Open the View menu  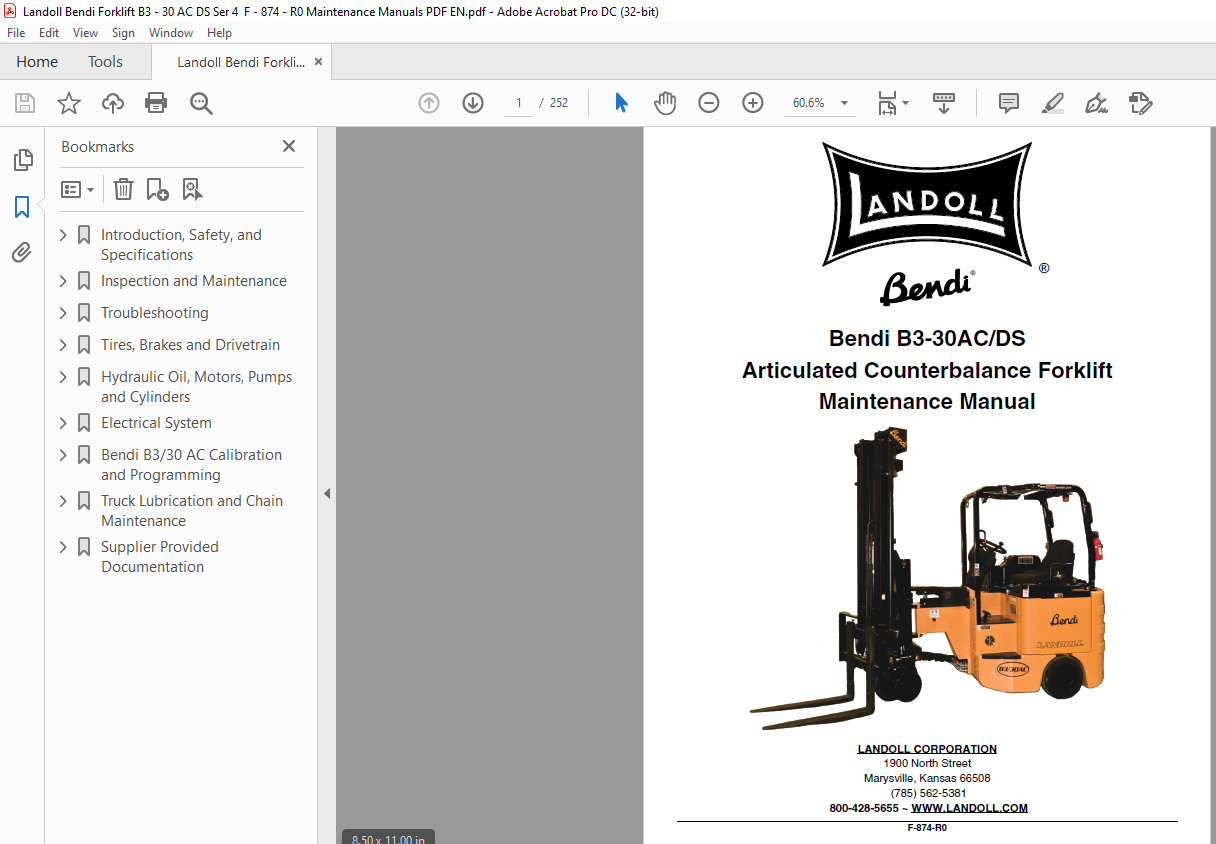[85, 33]
